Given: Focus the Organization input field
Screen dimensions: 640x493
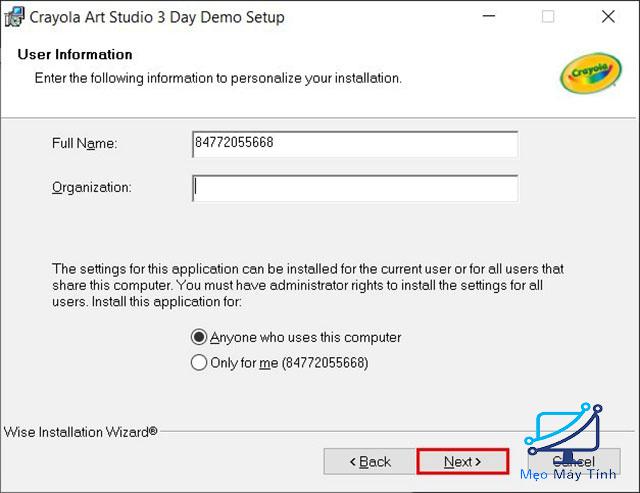Looking at the screenshot, I should [355, 188].
